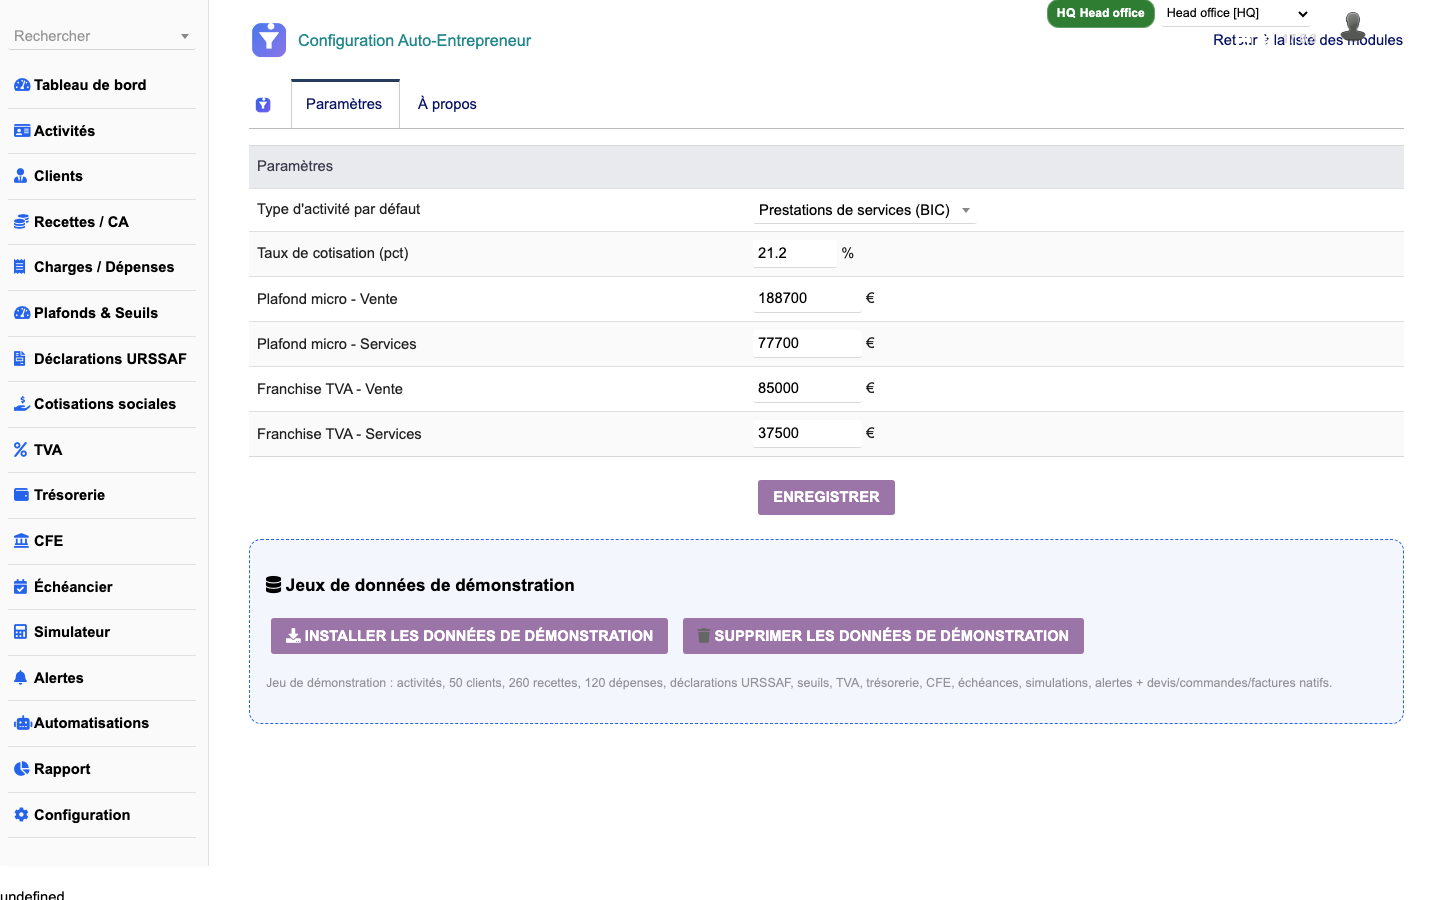
Task: Click the Rapport pie chart icon
Action: 21,769
